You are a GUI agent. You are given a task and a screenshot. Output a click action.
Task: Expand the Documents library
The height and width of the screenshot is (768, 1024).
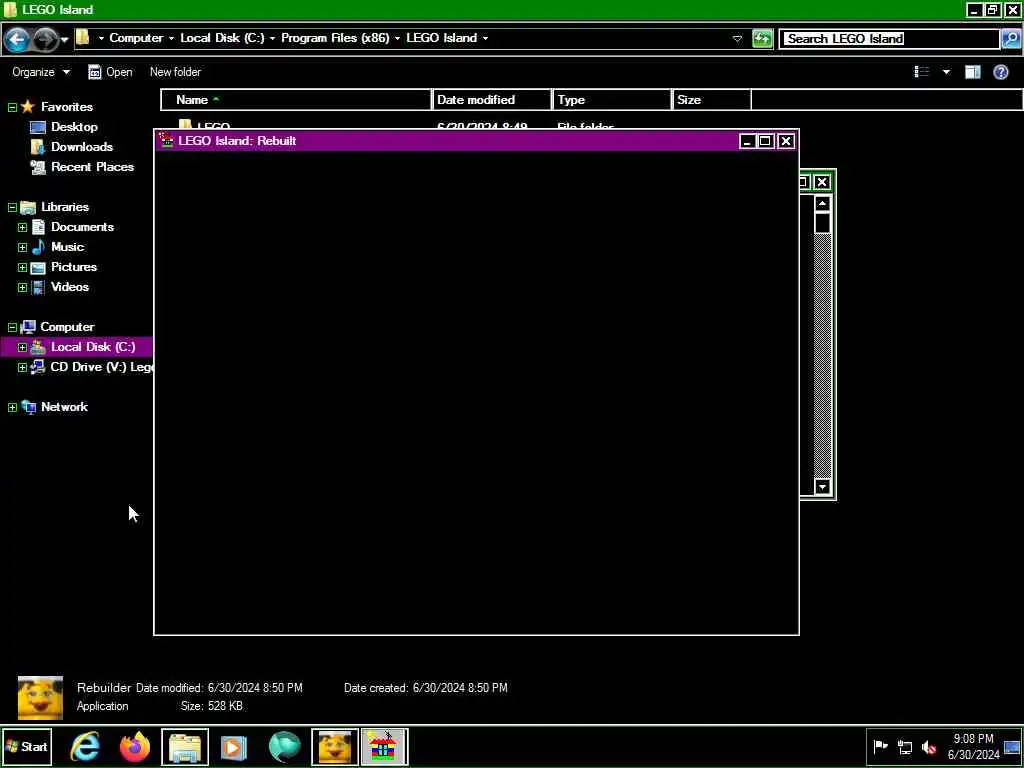pos(22,227)
